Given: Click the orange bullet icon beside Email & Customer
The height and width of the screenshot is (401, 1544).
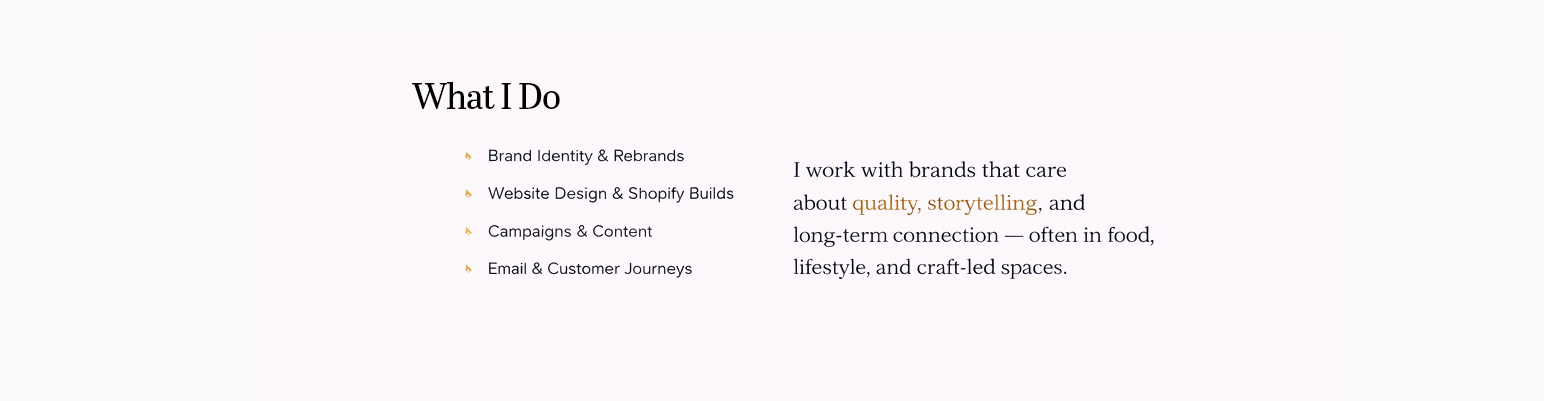Looking at the screenshot, I should tap(467, 268).
